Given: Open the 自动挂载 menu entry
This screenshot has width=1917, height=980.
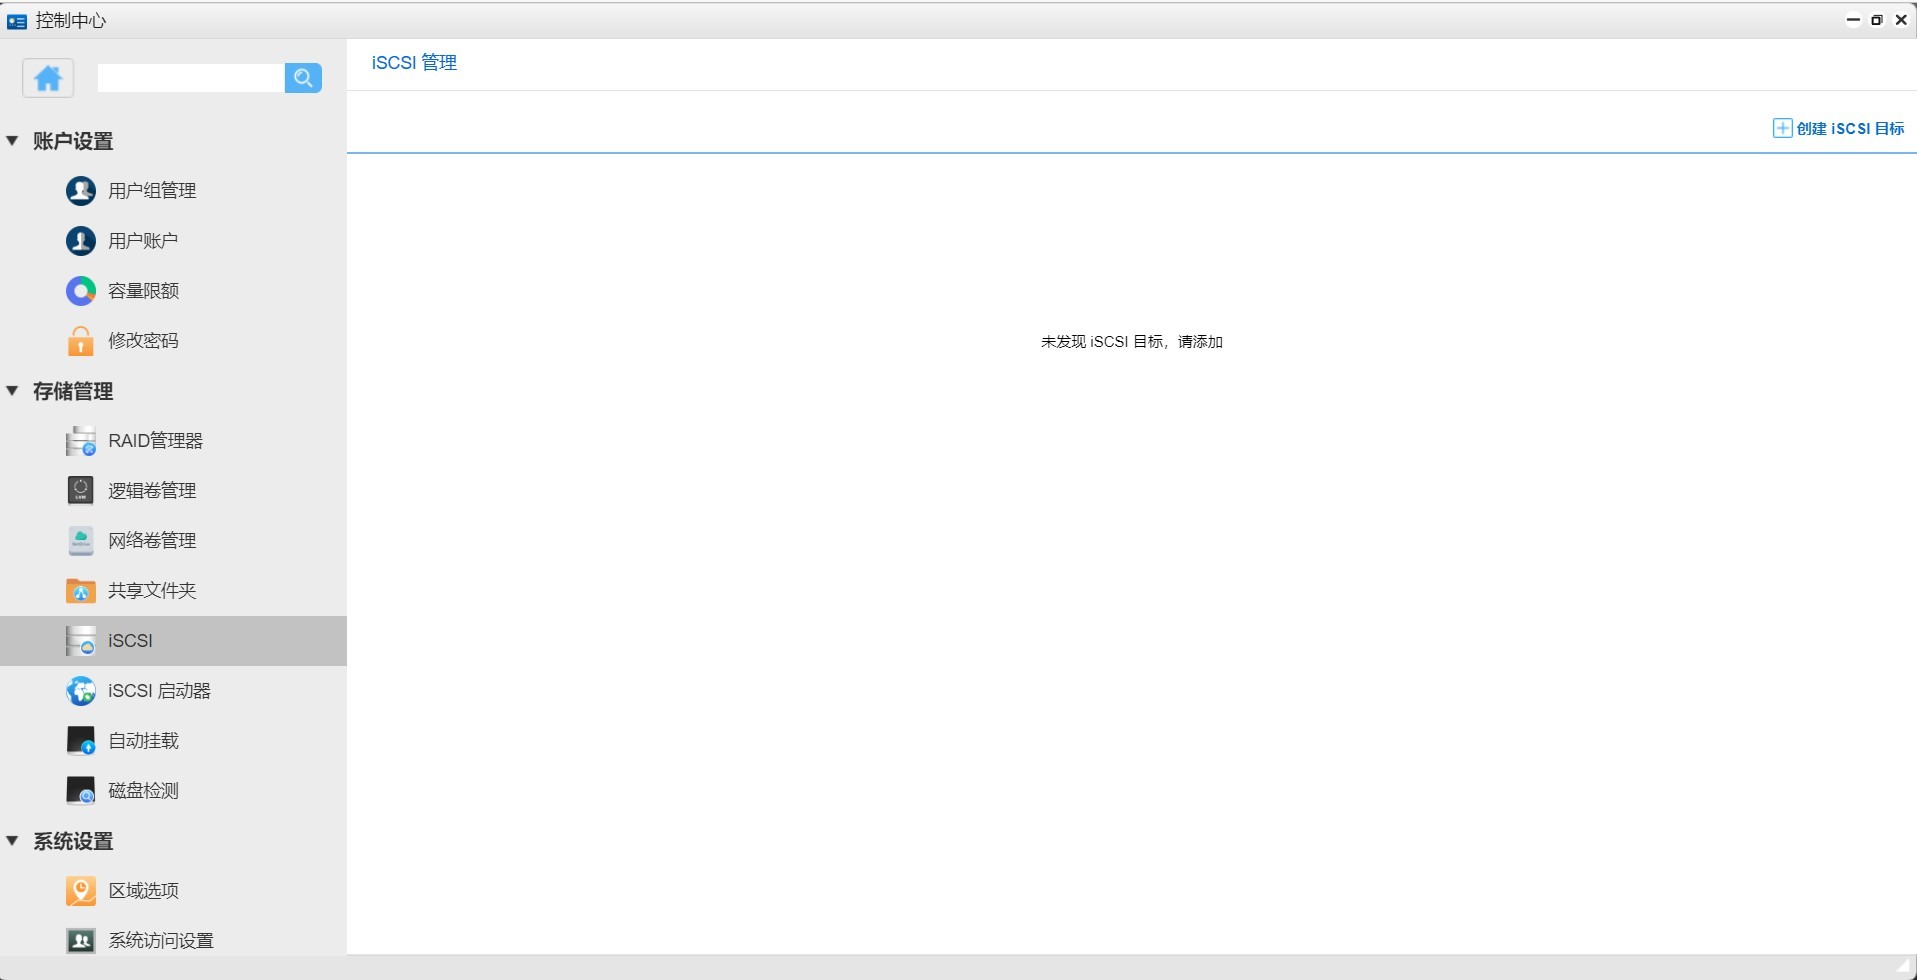Looking at the screenshot, I should click(x=143, y=741).
